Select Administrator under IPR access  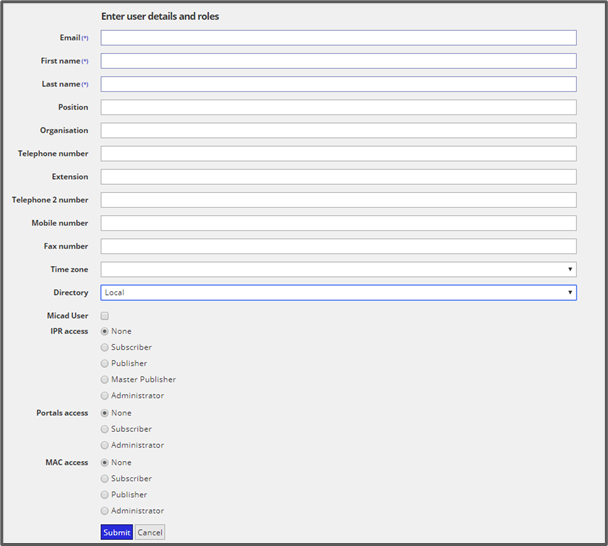tap(105, 396)
